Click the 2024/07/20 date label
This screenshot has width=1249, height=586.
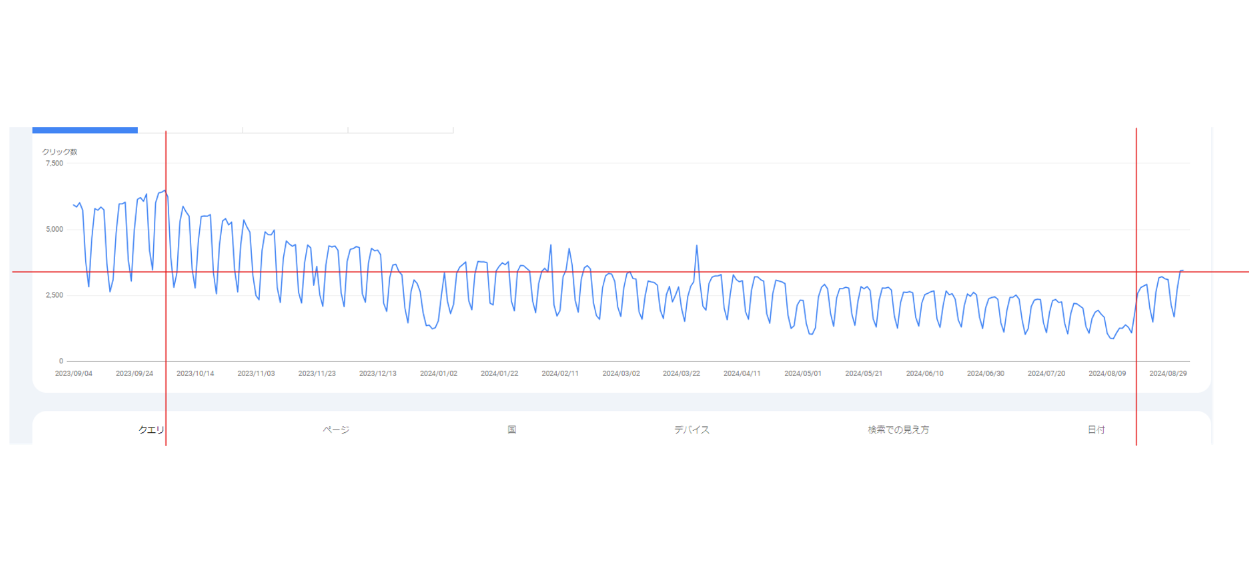point(1046,373)
